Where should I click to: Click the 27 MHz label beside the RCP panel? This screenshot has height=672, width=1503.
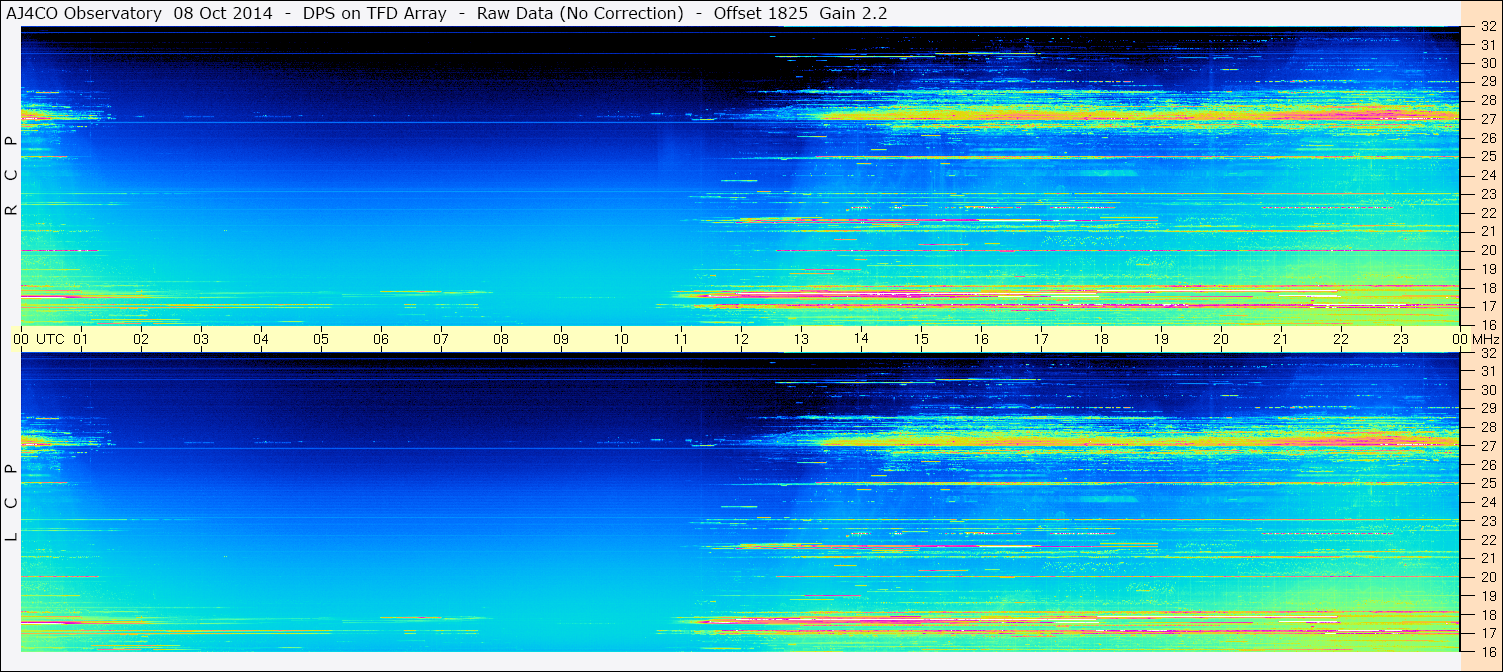tap(1488, 119)
